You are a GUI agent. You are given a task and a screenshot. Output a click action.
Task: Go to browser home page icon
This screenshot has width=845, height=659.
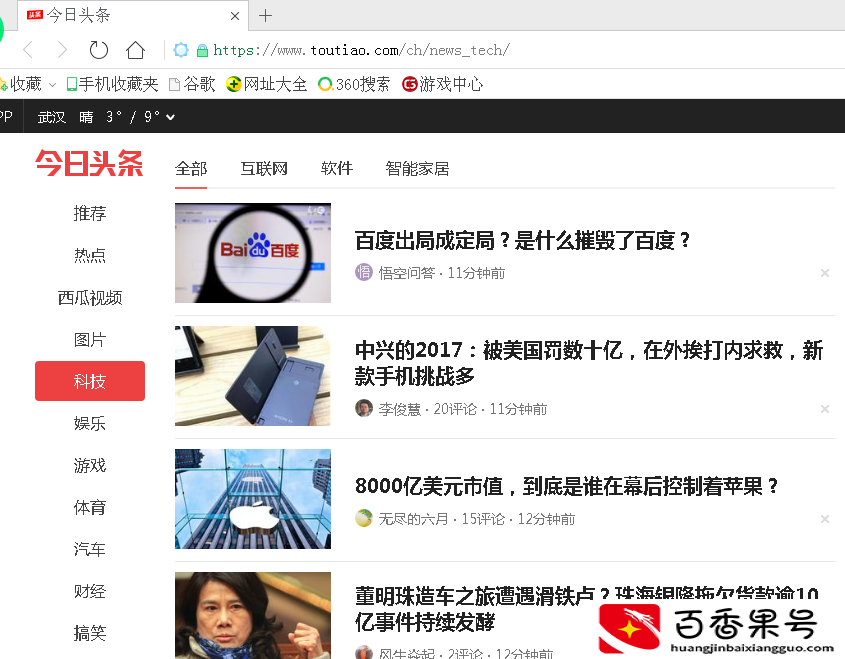135,50
